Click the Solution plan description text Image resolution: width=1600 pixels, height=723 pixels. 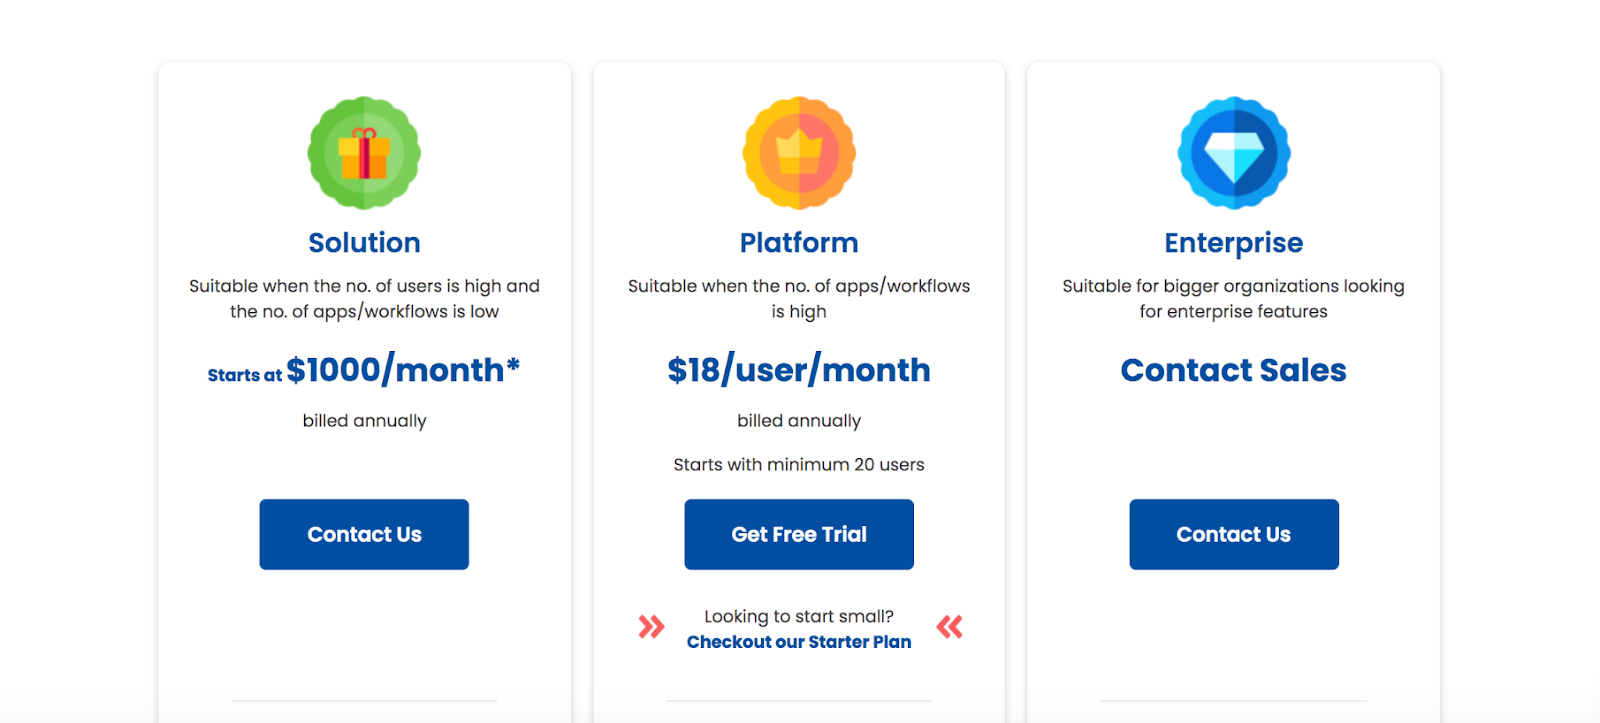pos(364,299)
